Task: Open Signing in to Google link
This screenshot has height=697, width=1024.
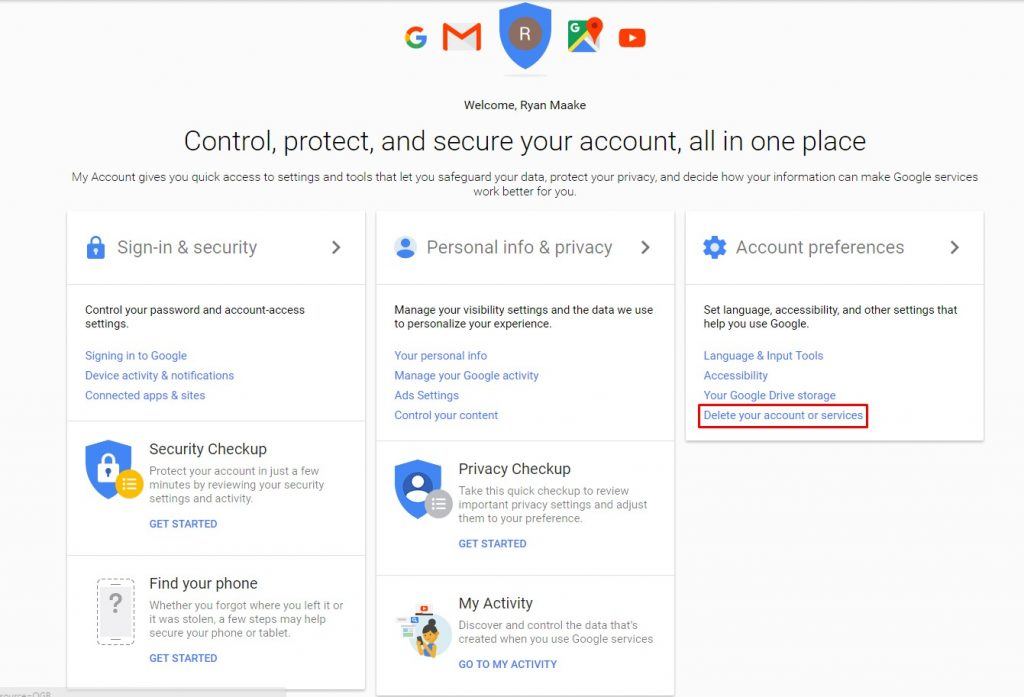Action: pyautogui.click(x=136, y=356)
